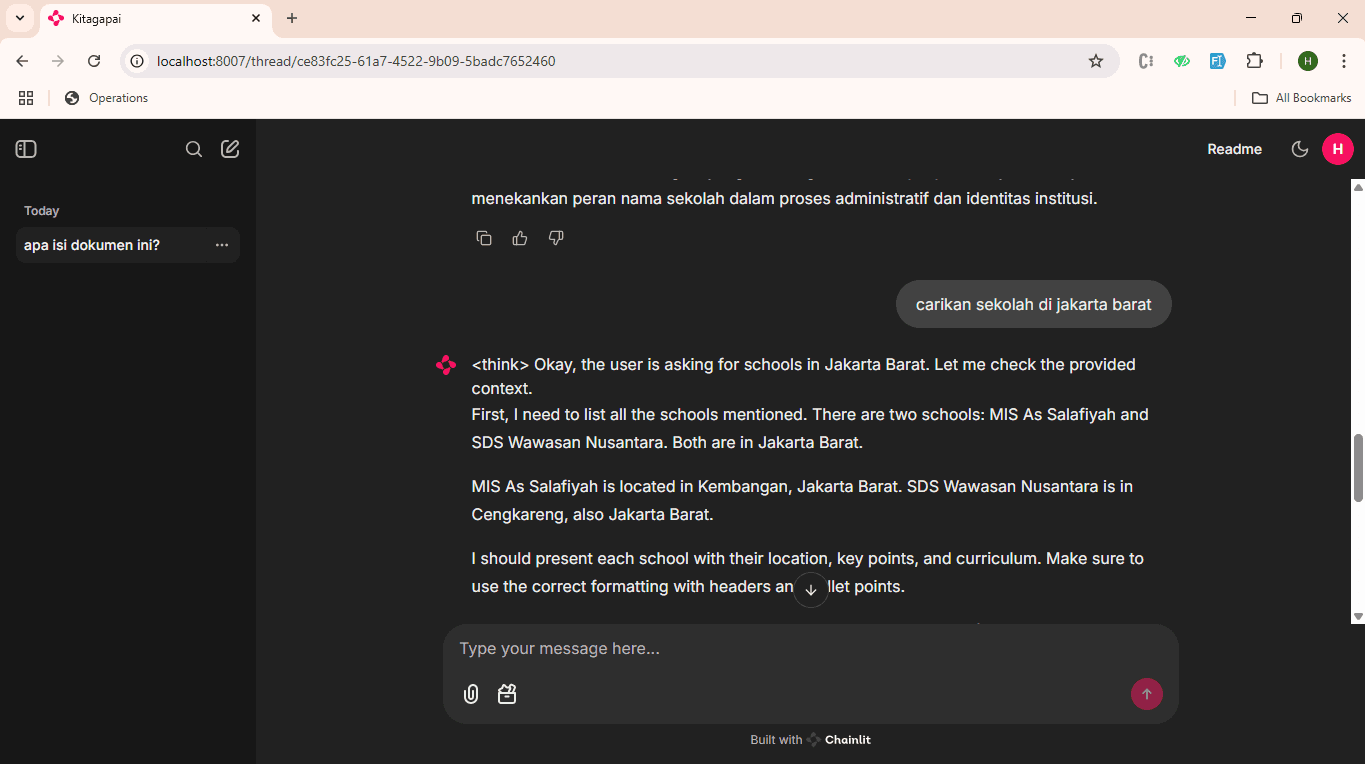
Task: Click the send message arrow button
Action: click(1146, 694)
